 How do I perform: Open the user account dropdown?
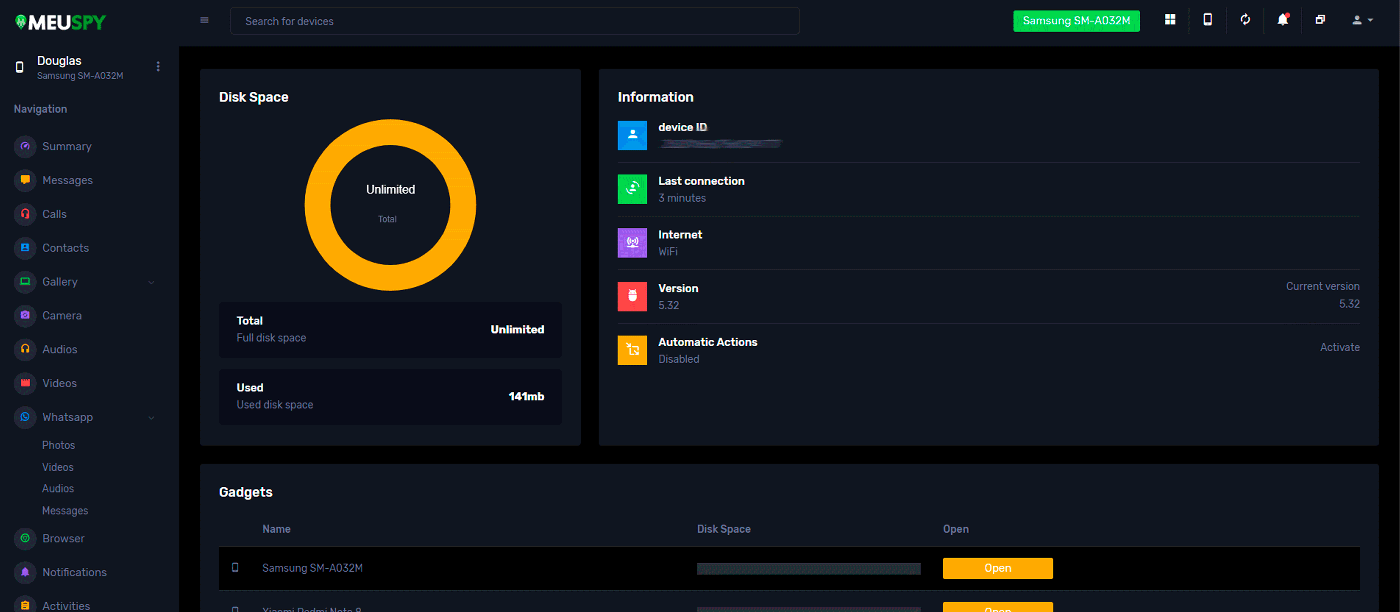click(x=1361, y=20)
